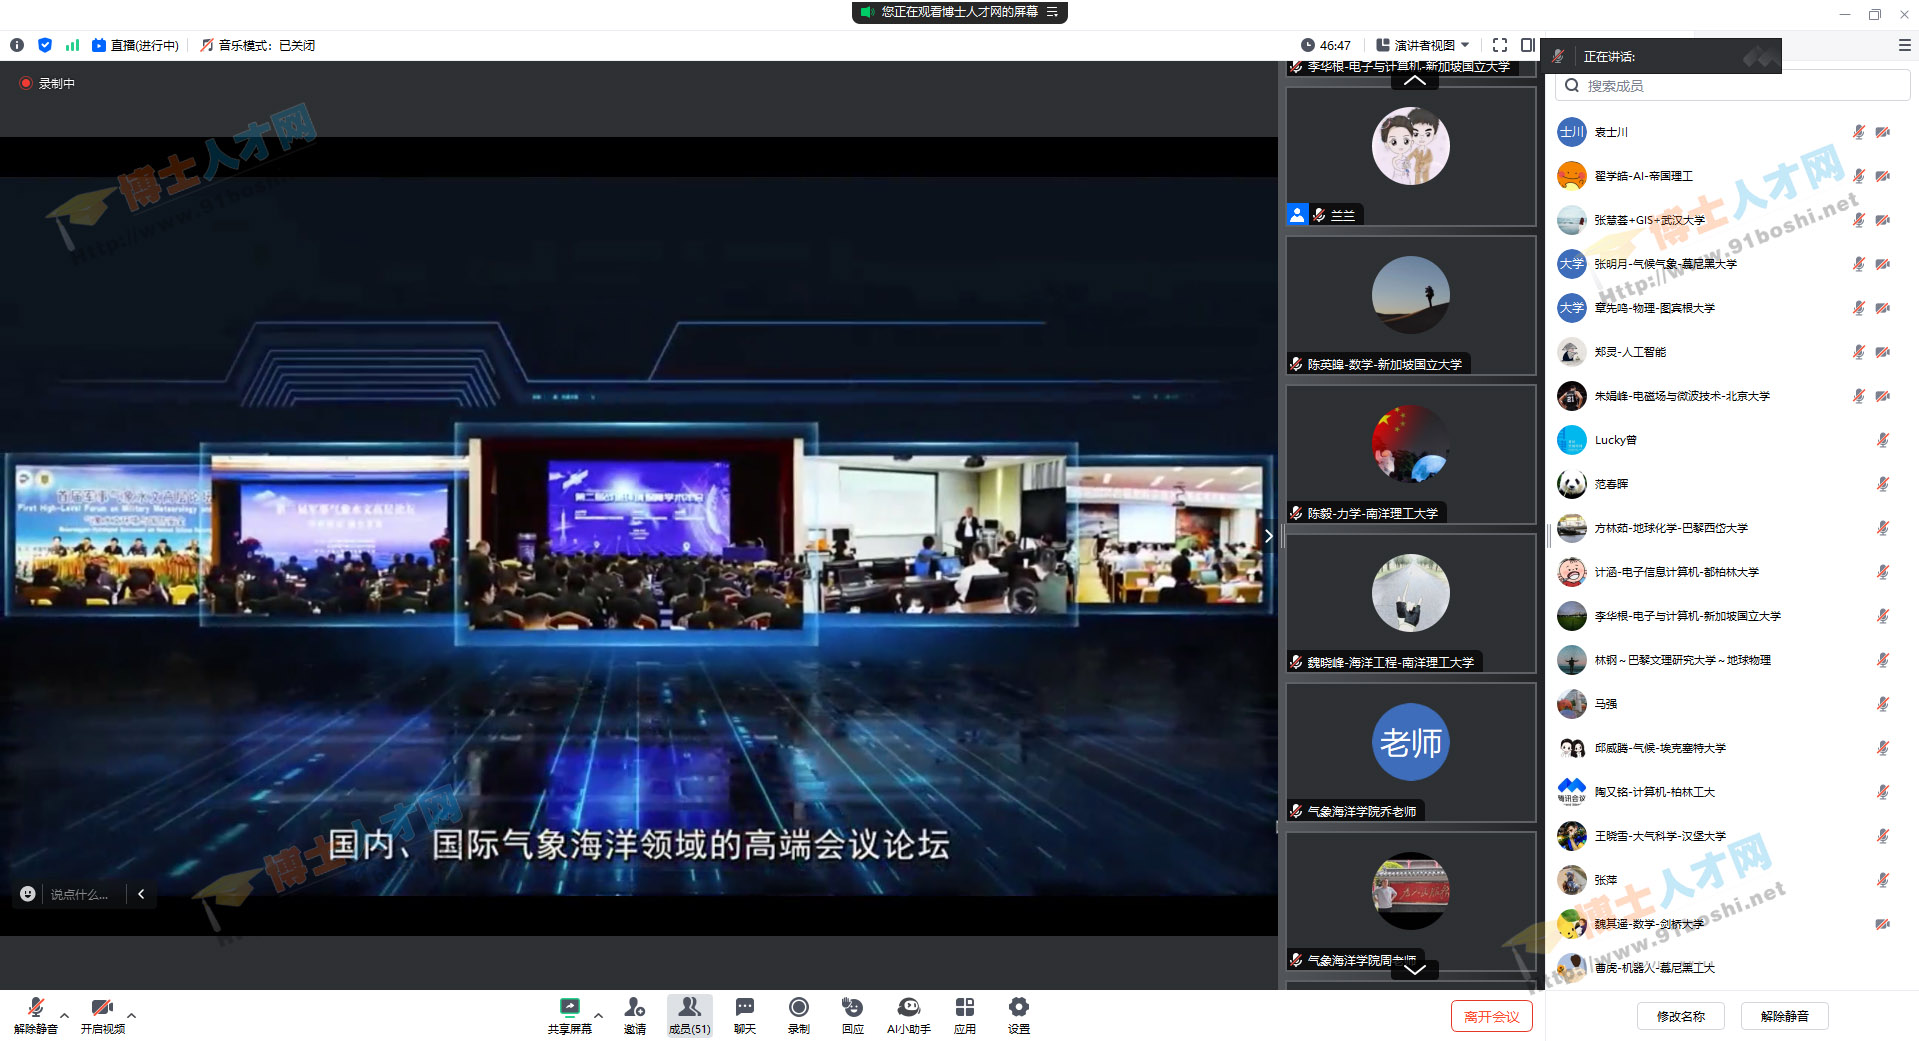Select member 张明月-气候气象-慕尼黑大学
1919x1041 pixels.
(x=1730, y=264)
